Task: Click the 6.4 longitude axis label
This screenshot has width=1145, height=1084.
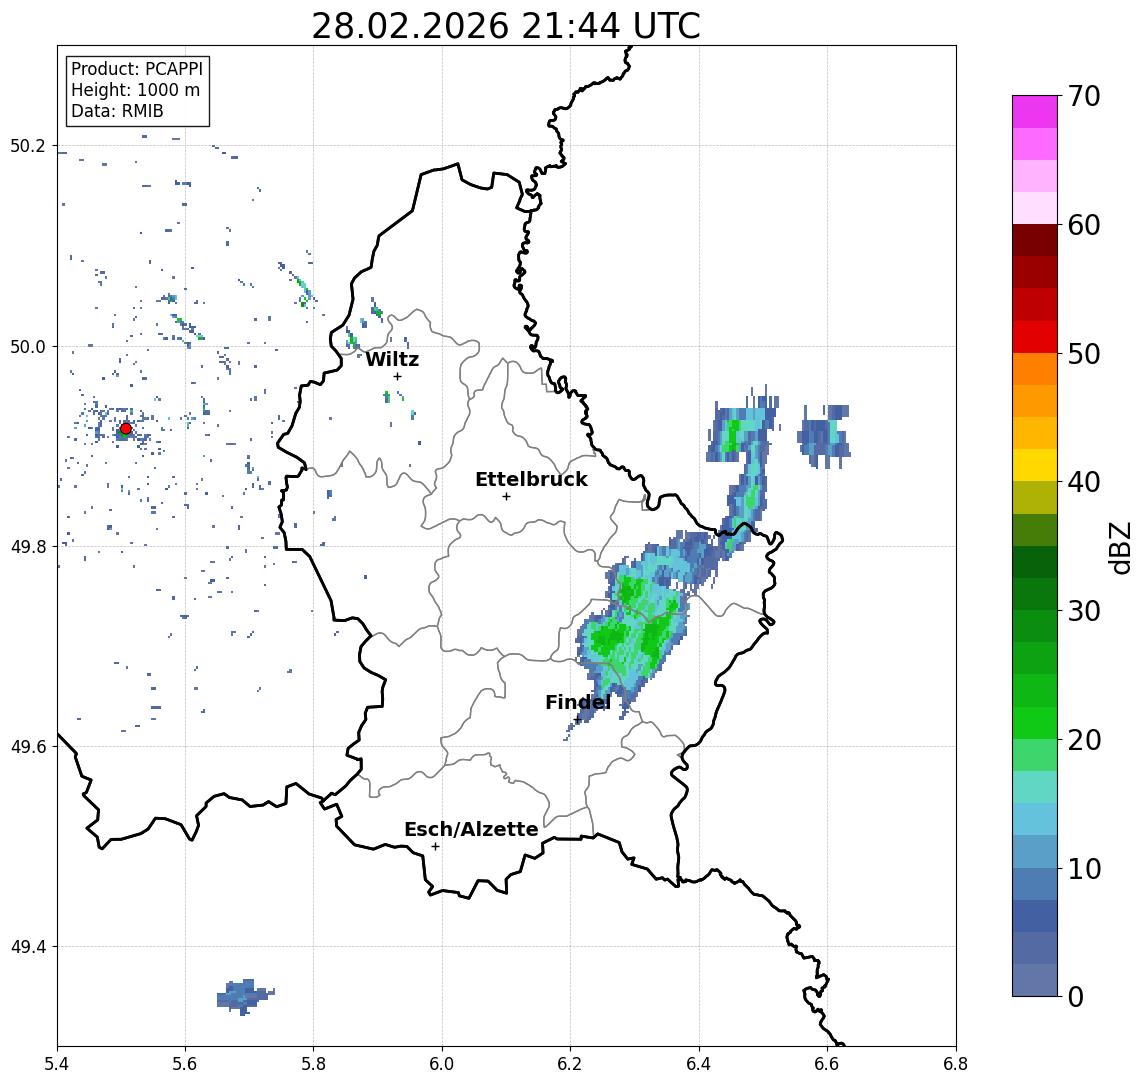Action: pos(699,1064)
